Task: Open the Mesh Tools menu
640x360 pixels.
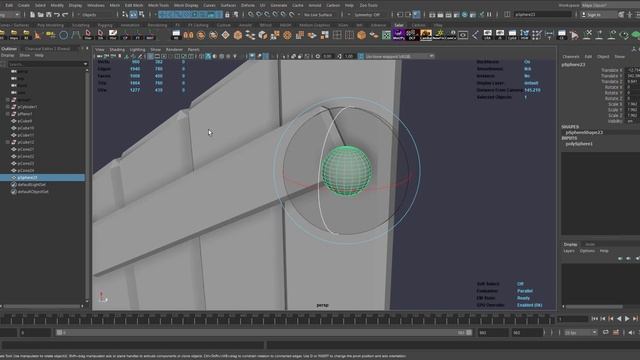Action: click(158, 5)
